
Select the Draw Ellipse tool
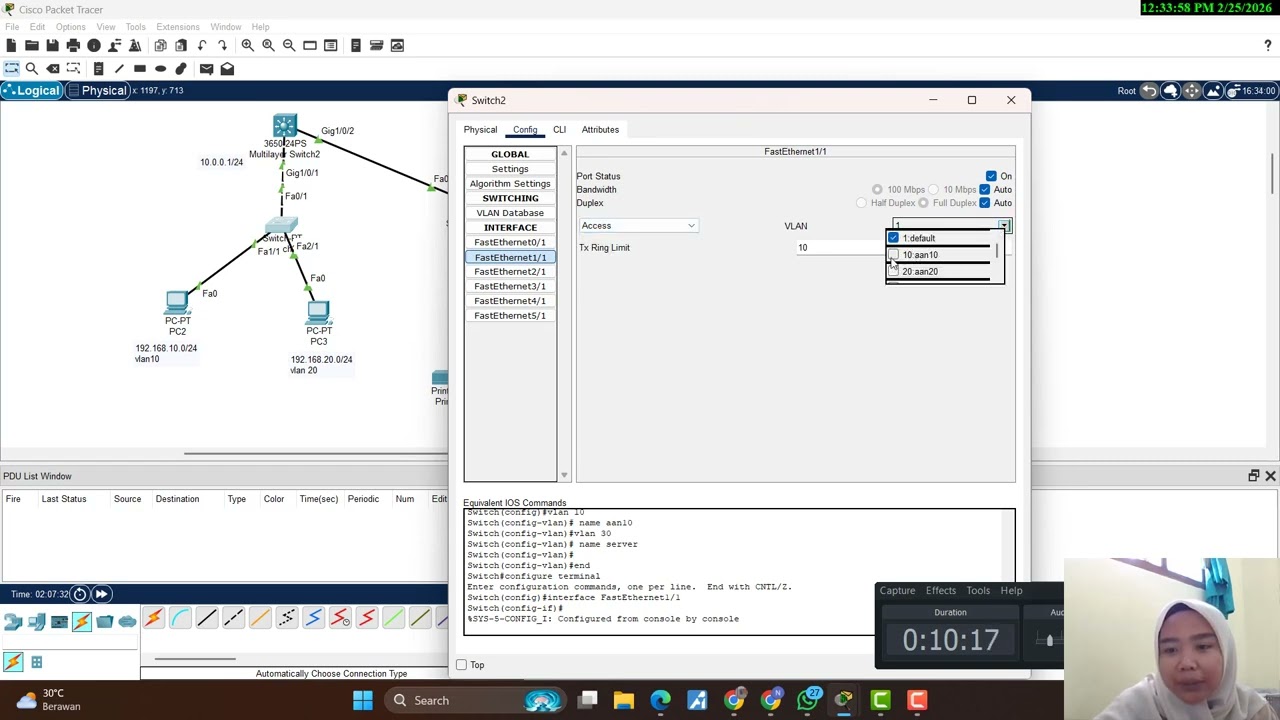click(160, 68)
